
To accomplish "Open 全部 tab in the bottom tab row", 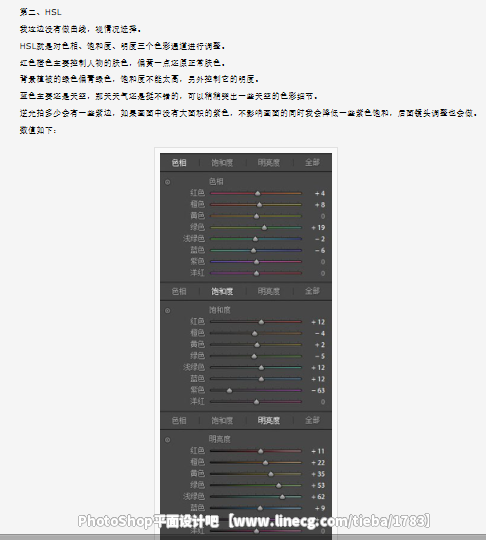I will pyautogui.click(x=312, y=420).
